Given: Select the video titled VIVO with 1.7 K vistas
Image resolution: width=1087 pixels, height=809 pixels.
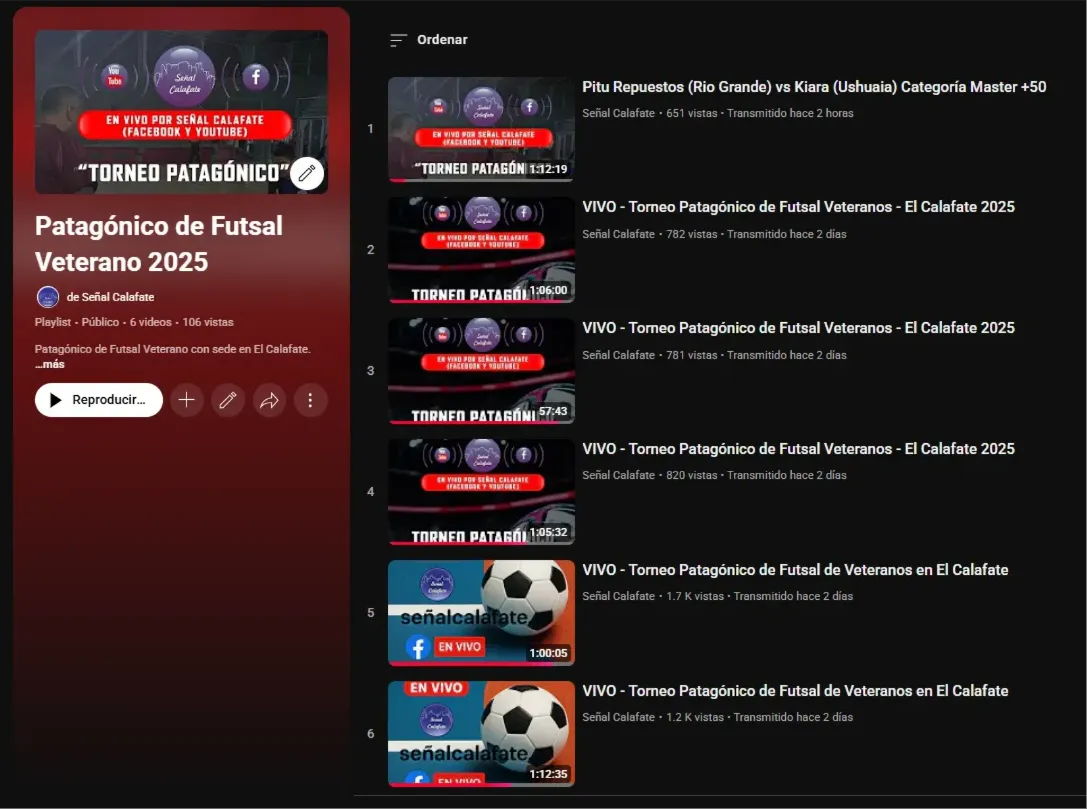Looking at the screenshot, I should pos(793,569).
